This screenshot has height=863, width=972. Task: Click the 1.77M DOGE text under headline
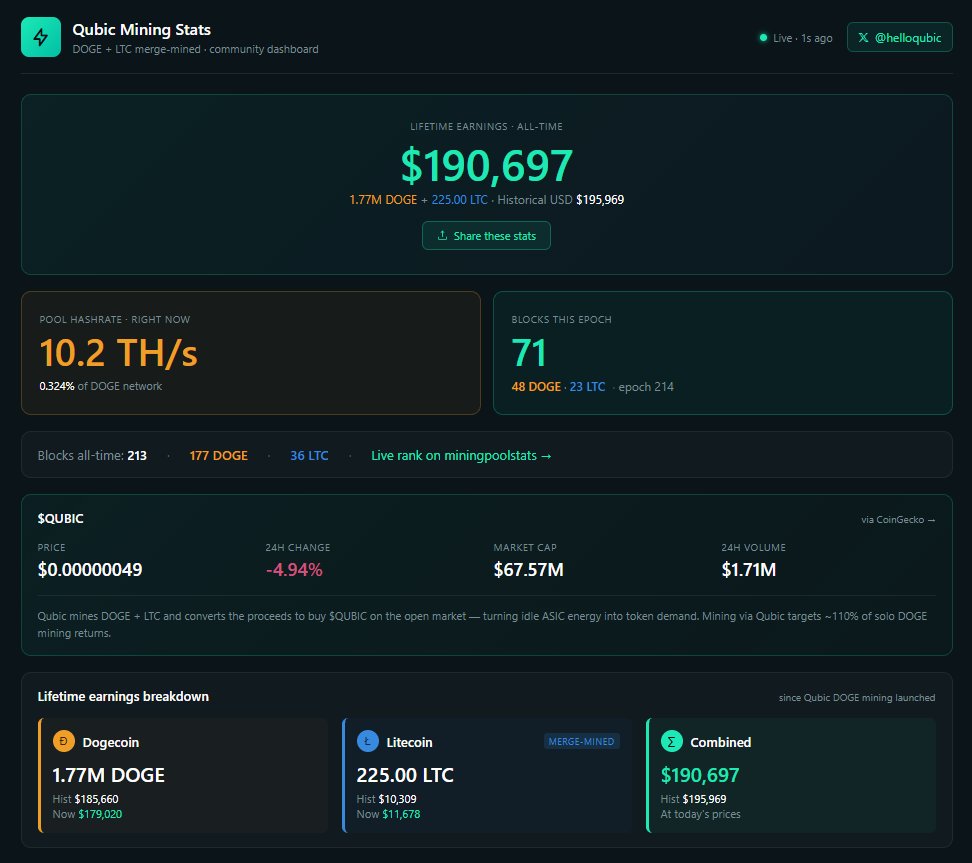pos(383,200)
